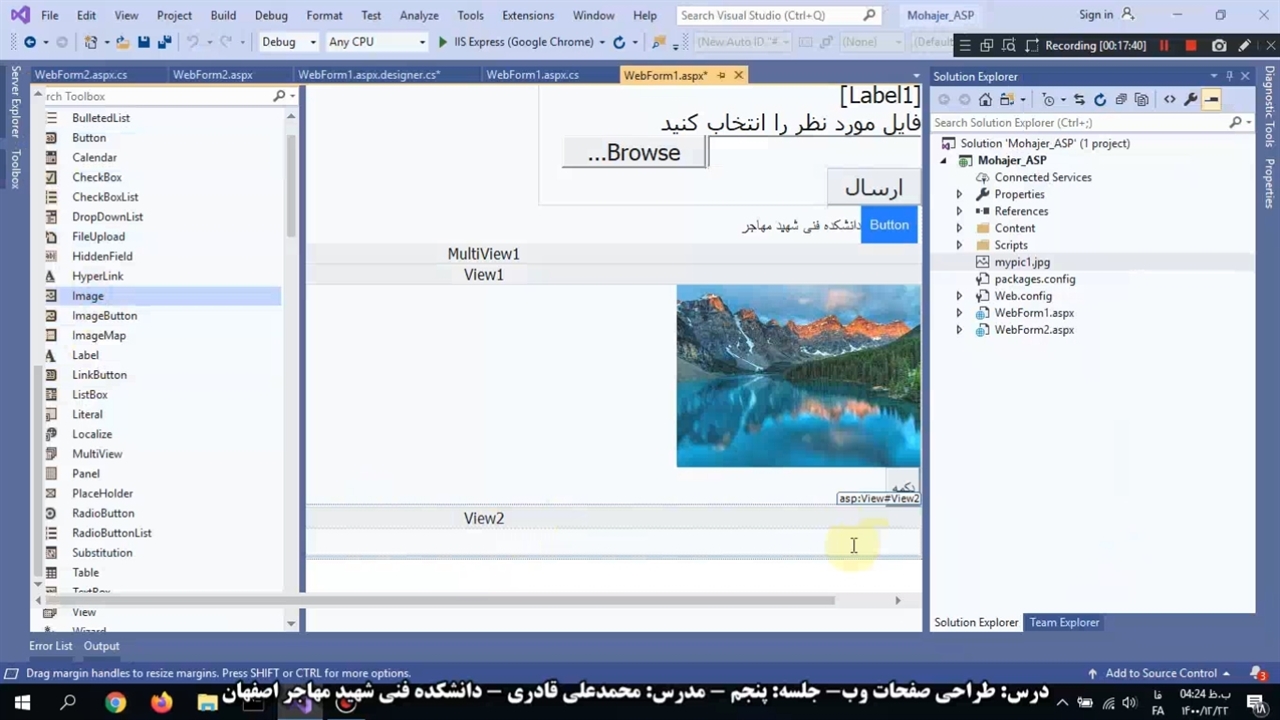Click the Browse... button in the designer
Screen dimensions: 1280x720
tap(634, 153)
